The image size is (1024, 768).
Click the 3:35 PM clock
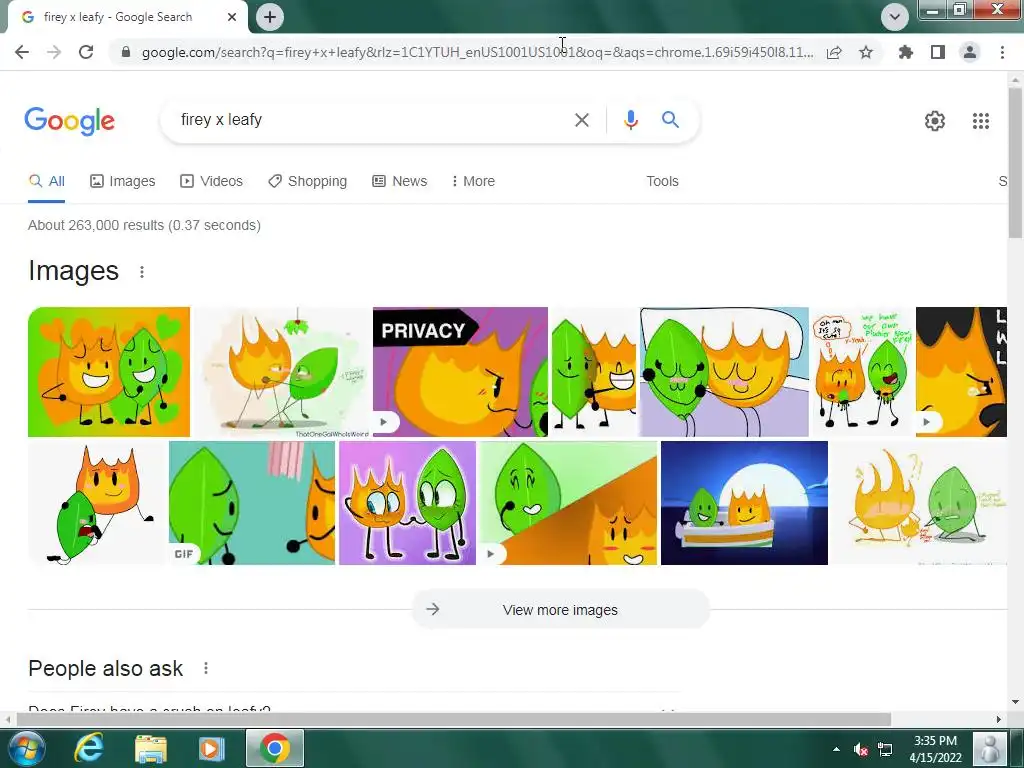[935, 741]
